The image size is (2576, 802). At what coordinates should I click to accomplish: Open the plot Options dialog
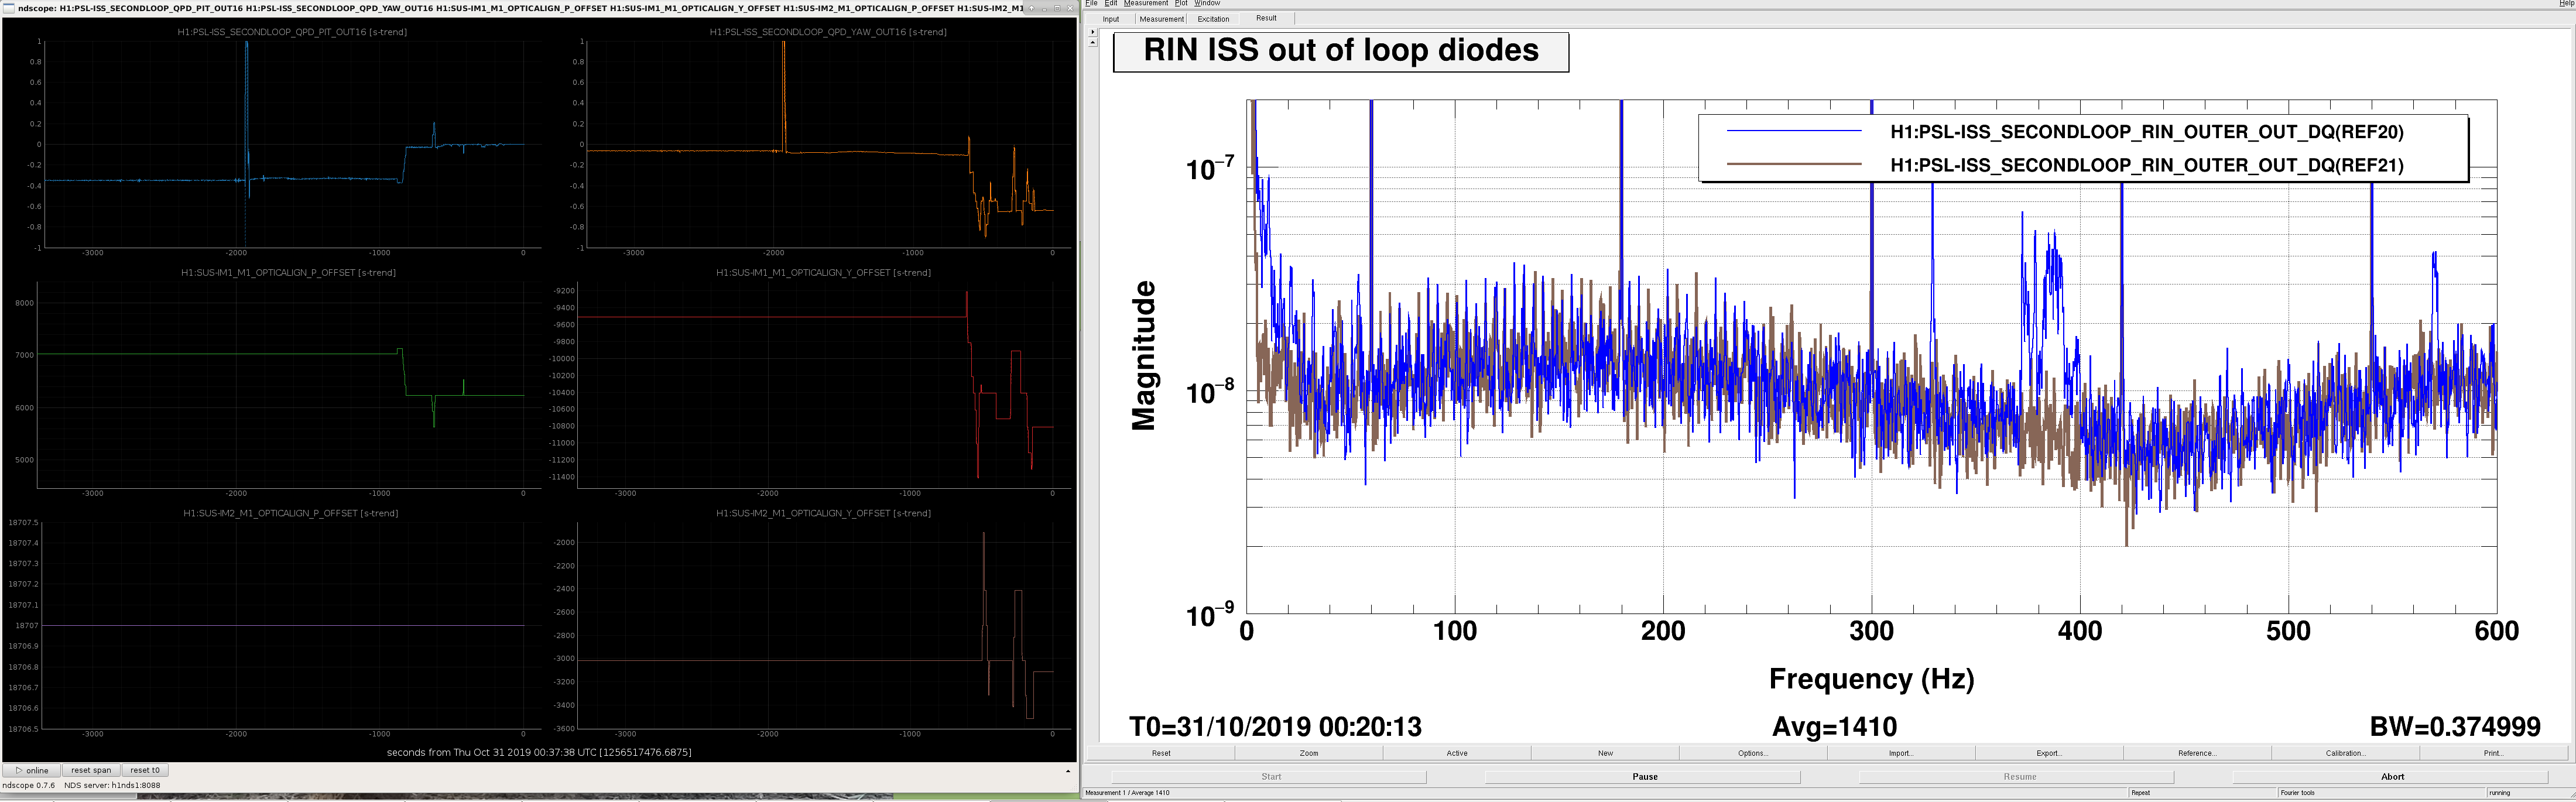[x=1753, y=753]
